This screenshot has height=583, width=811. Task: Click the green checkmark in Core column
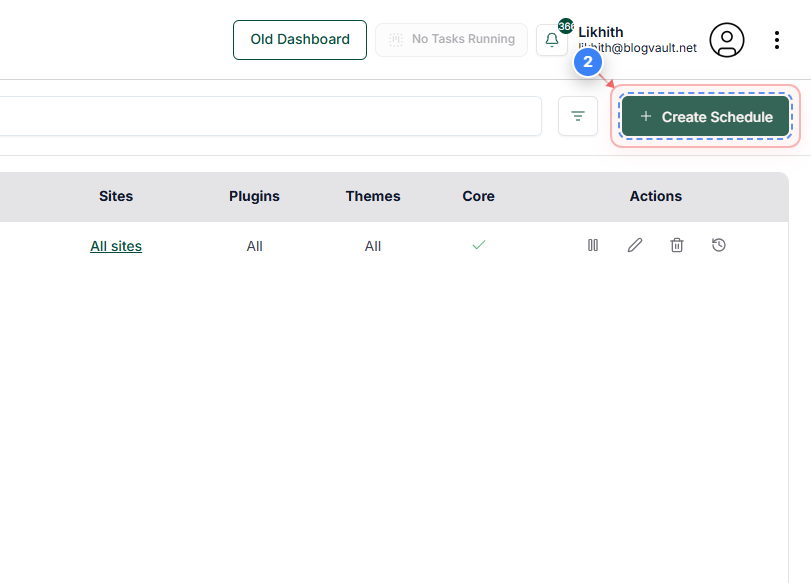[478, 244]
